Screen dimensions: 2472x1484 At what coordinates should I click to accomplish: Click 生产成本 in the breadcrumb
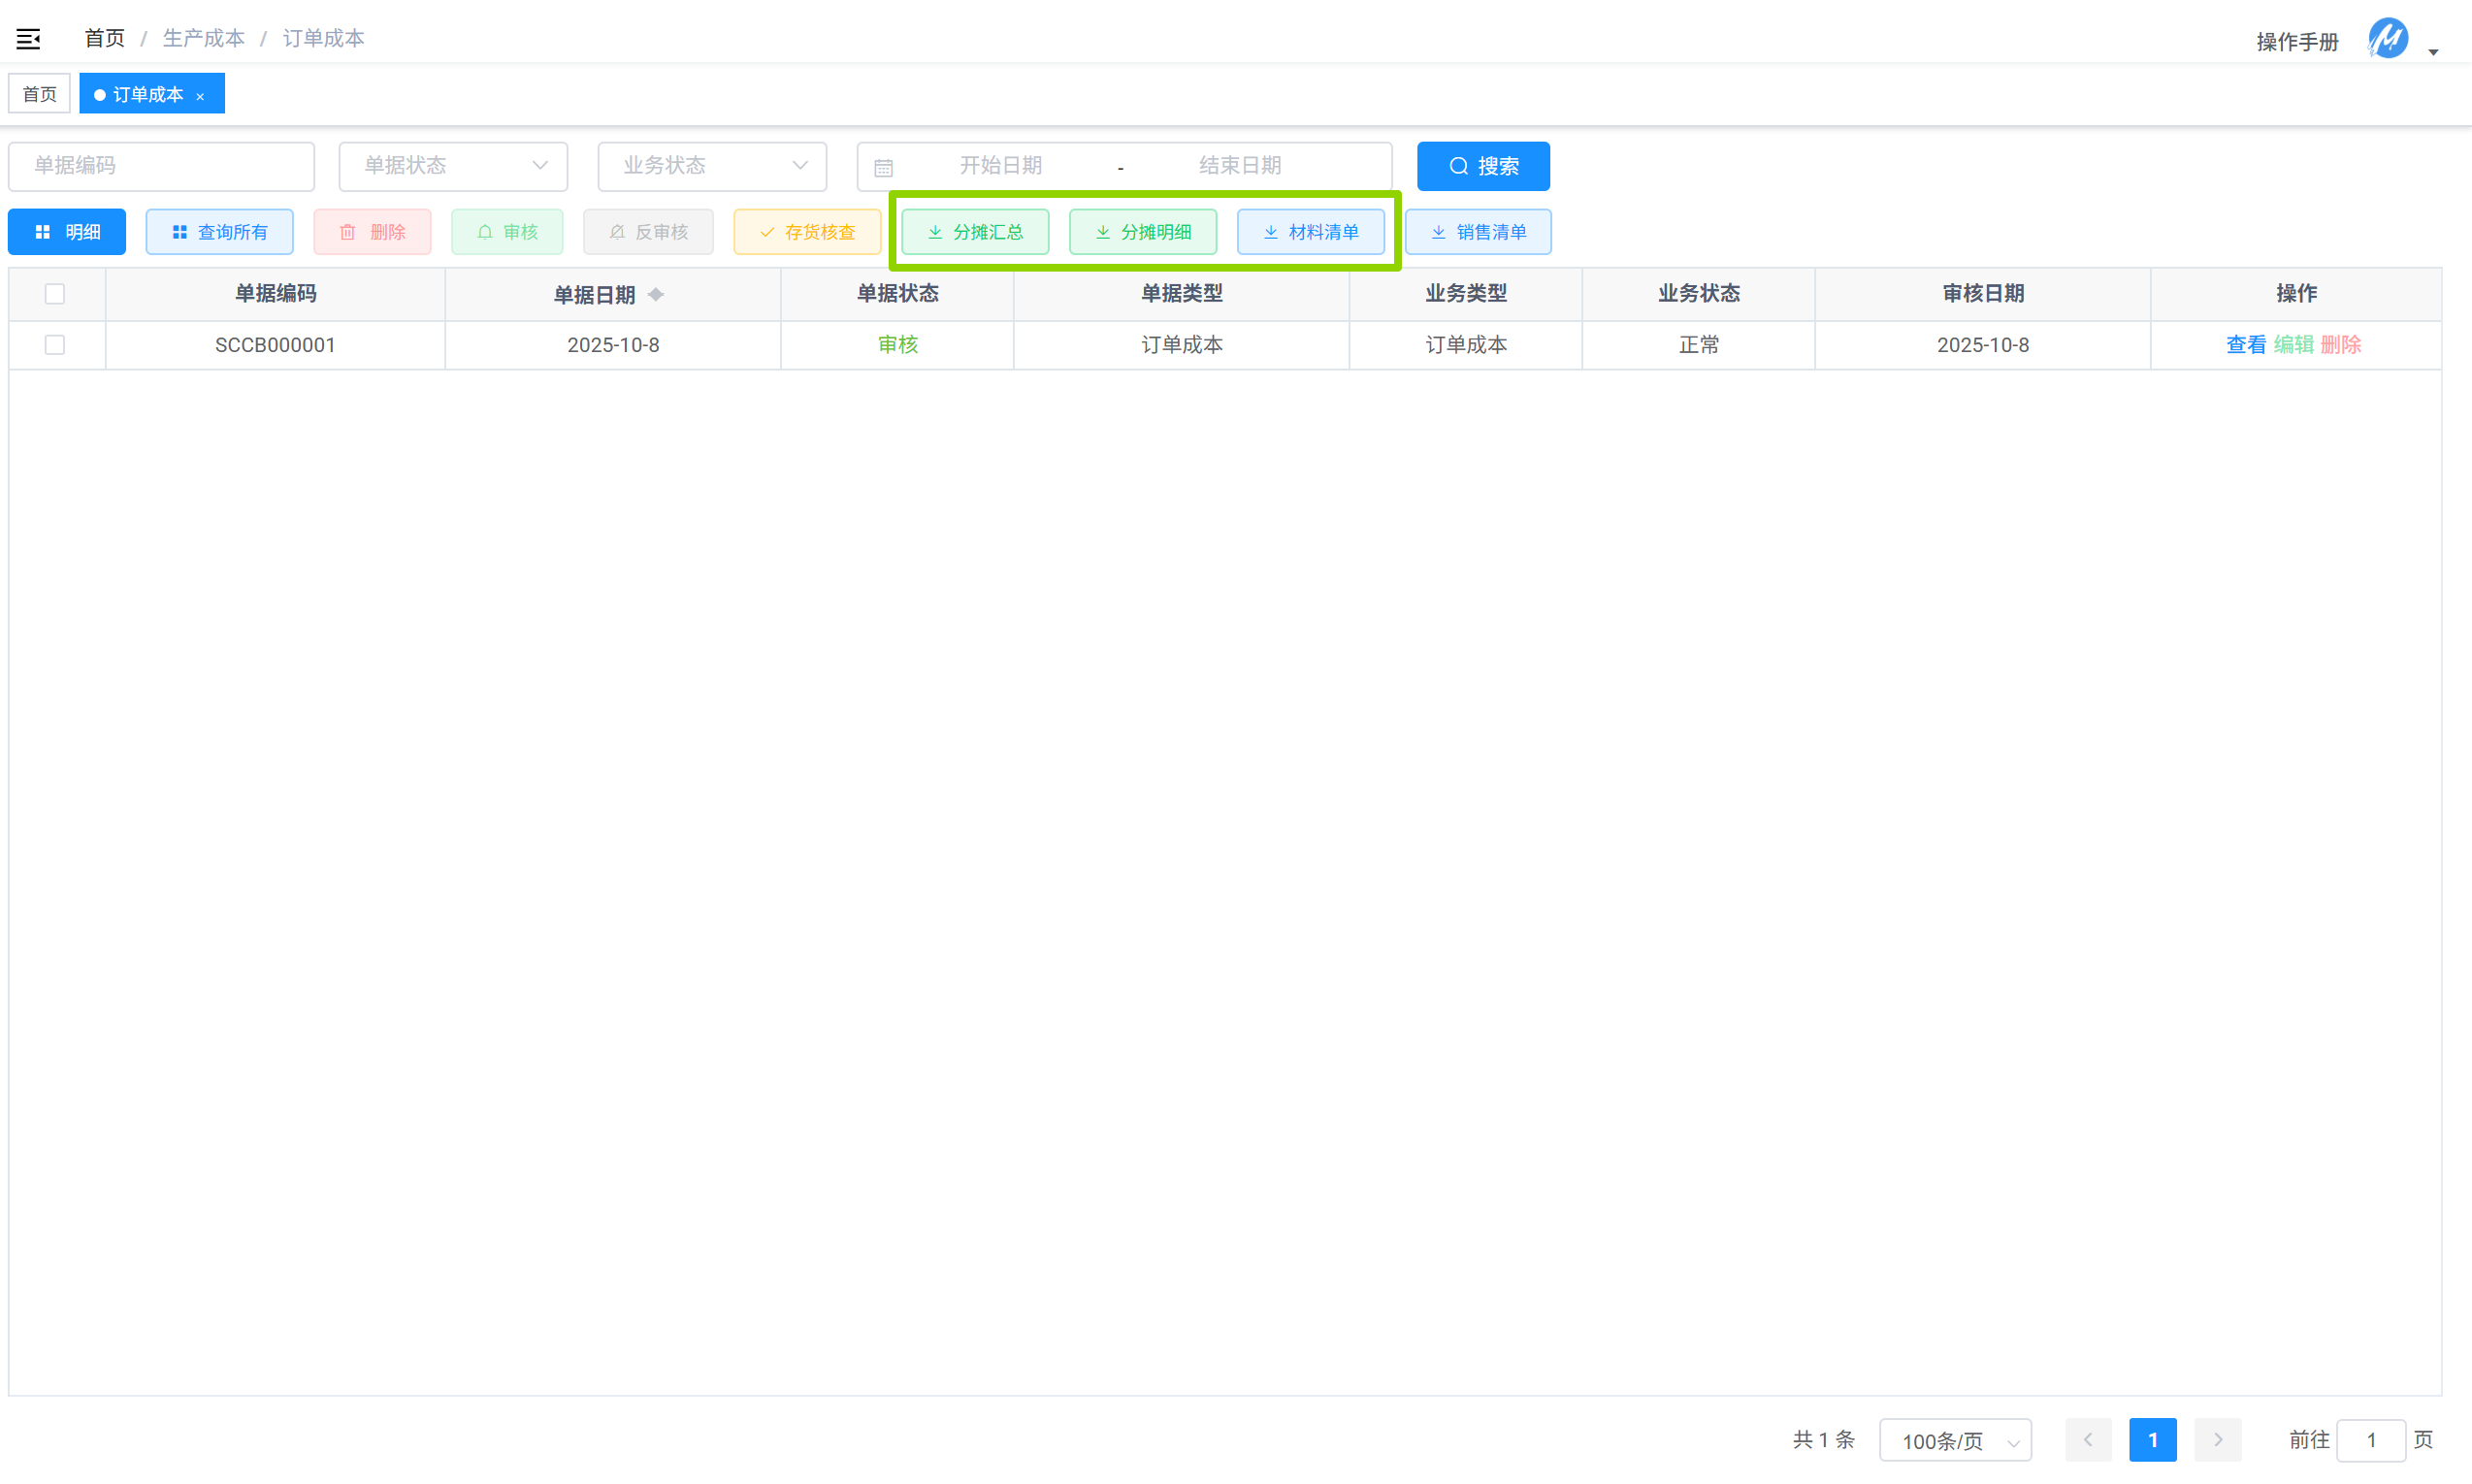click(x=204, y=38)
